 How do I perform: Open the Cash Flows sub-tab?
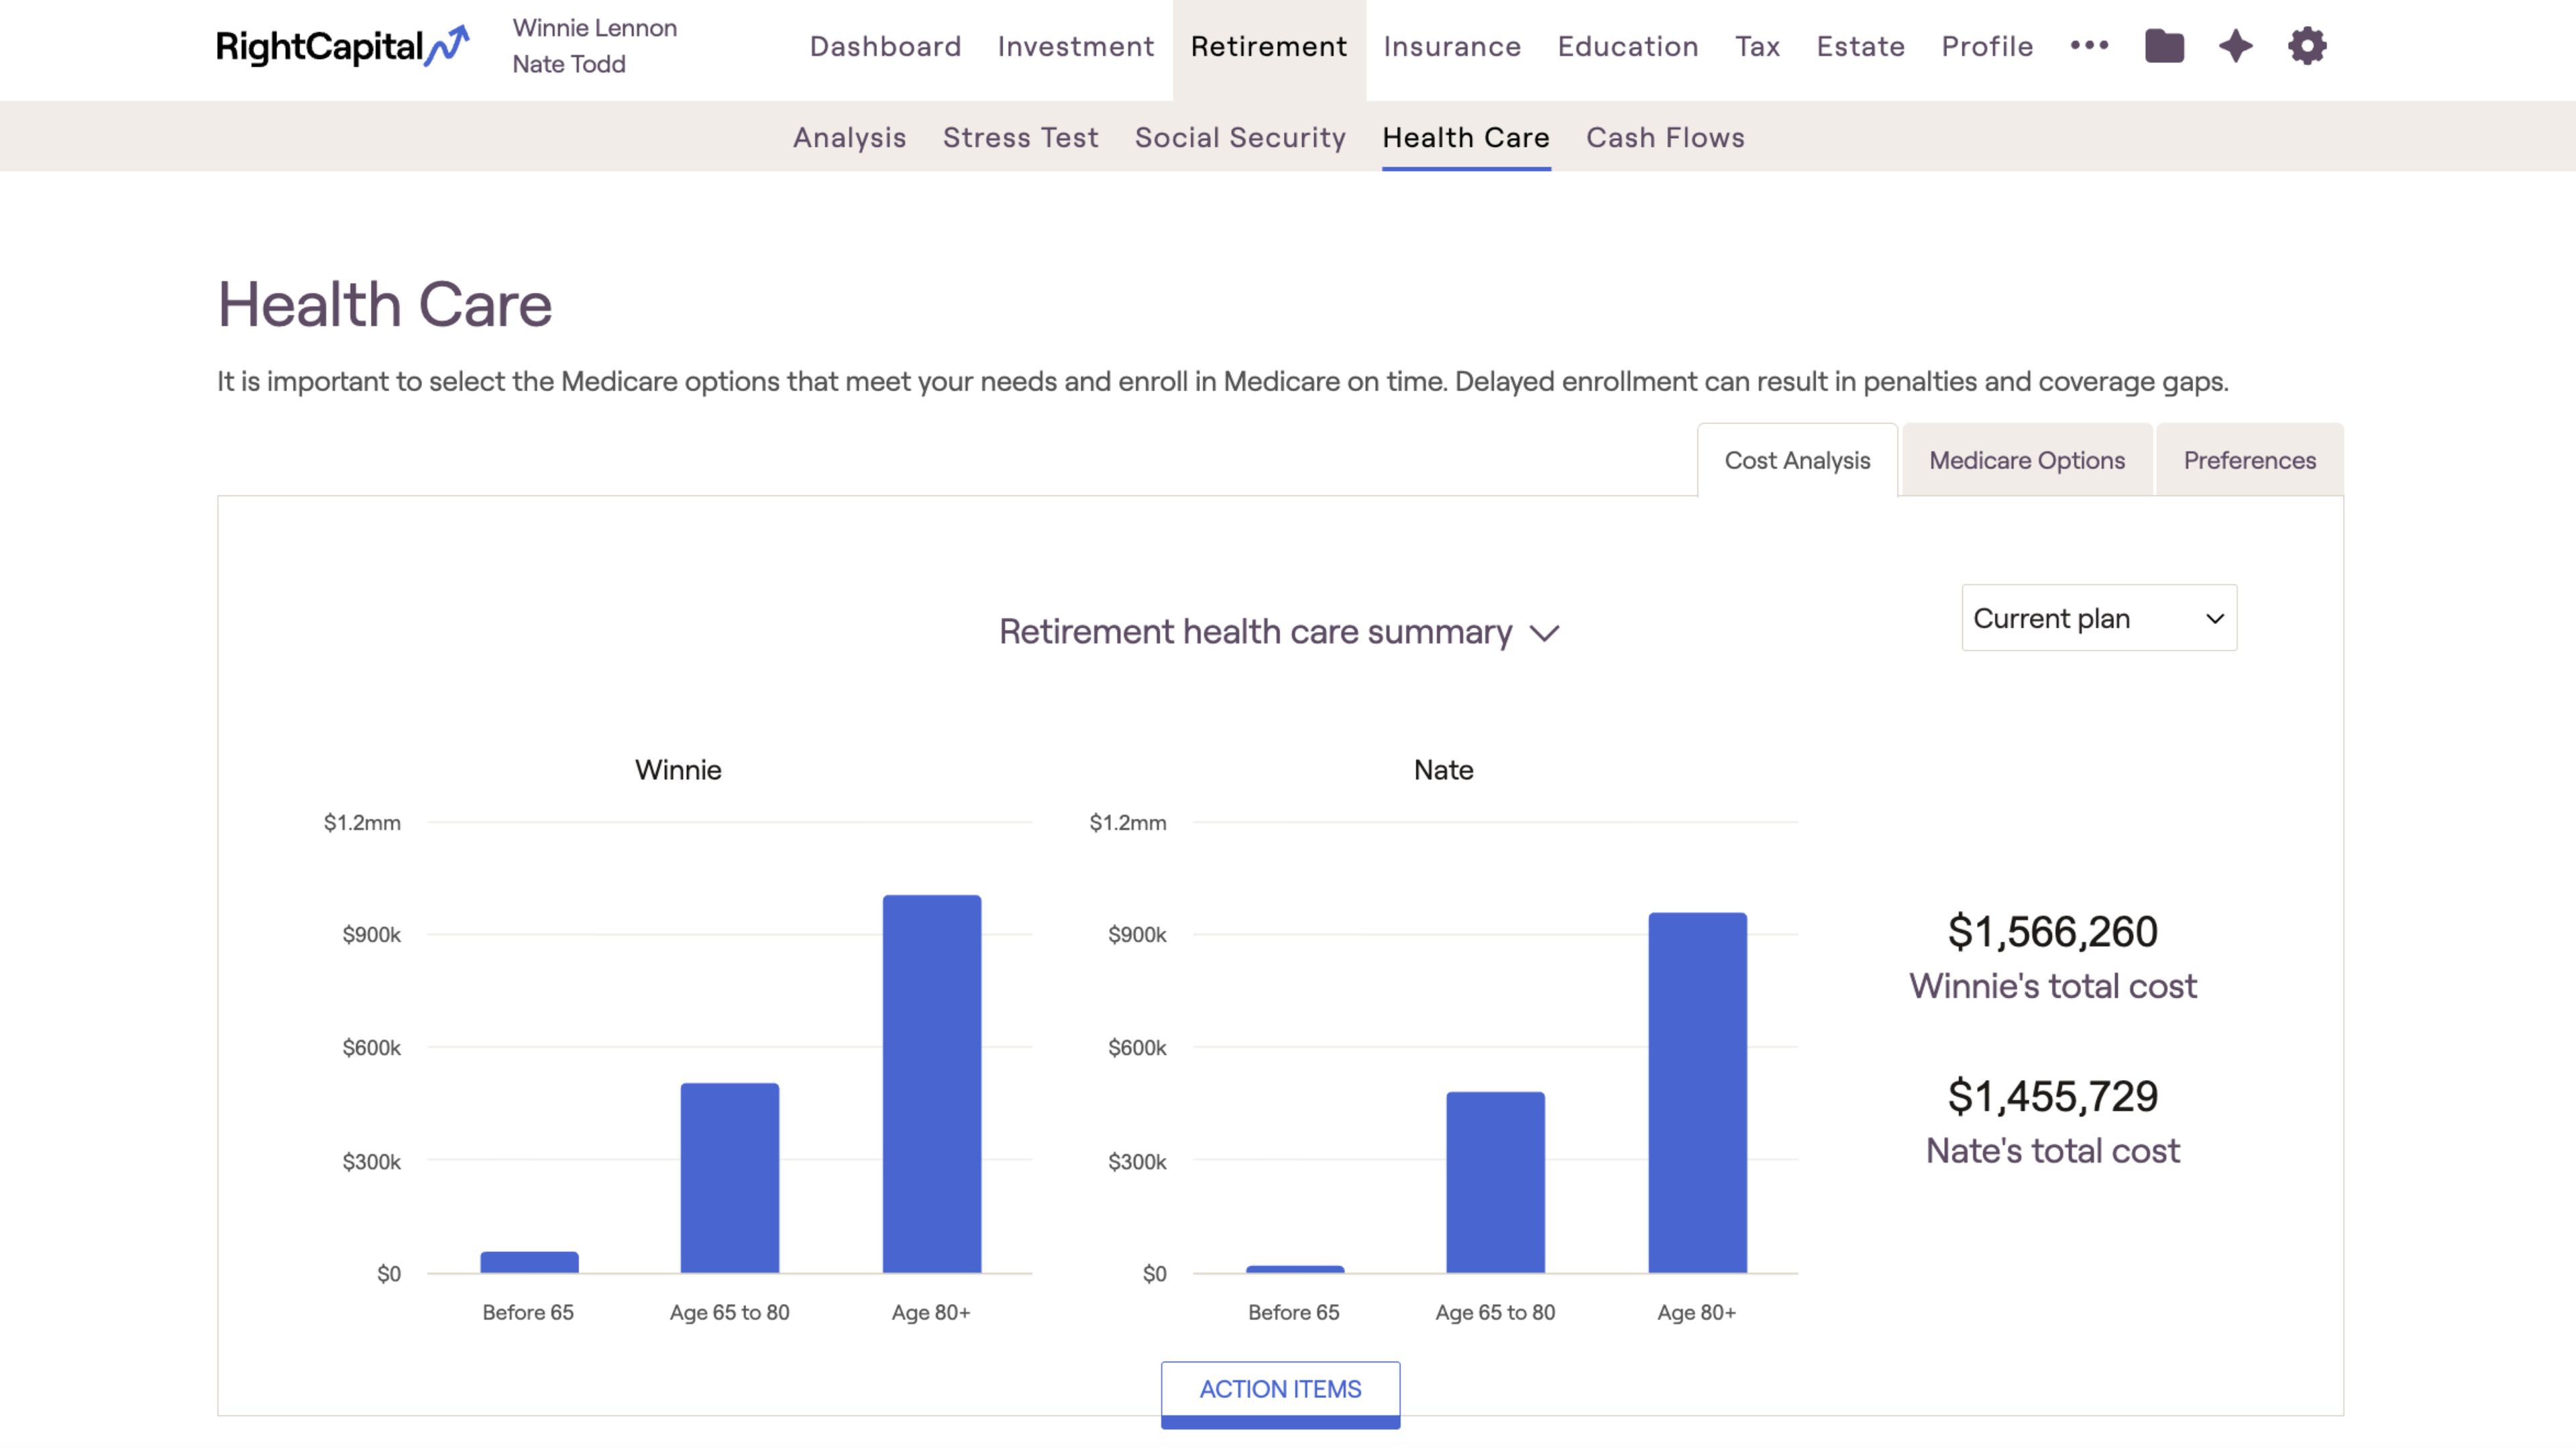(1665, 137)
